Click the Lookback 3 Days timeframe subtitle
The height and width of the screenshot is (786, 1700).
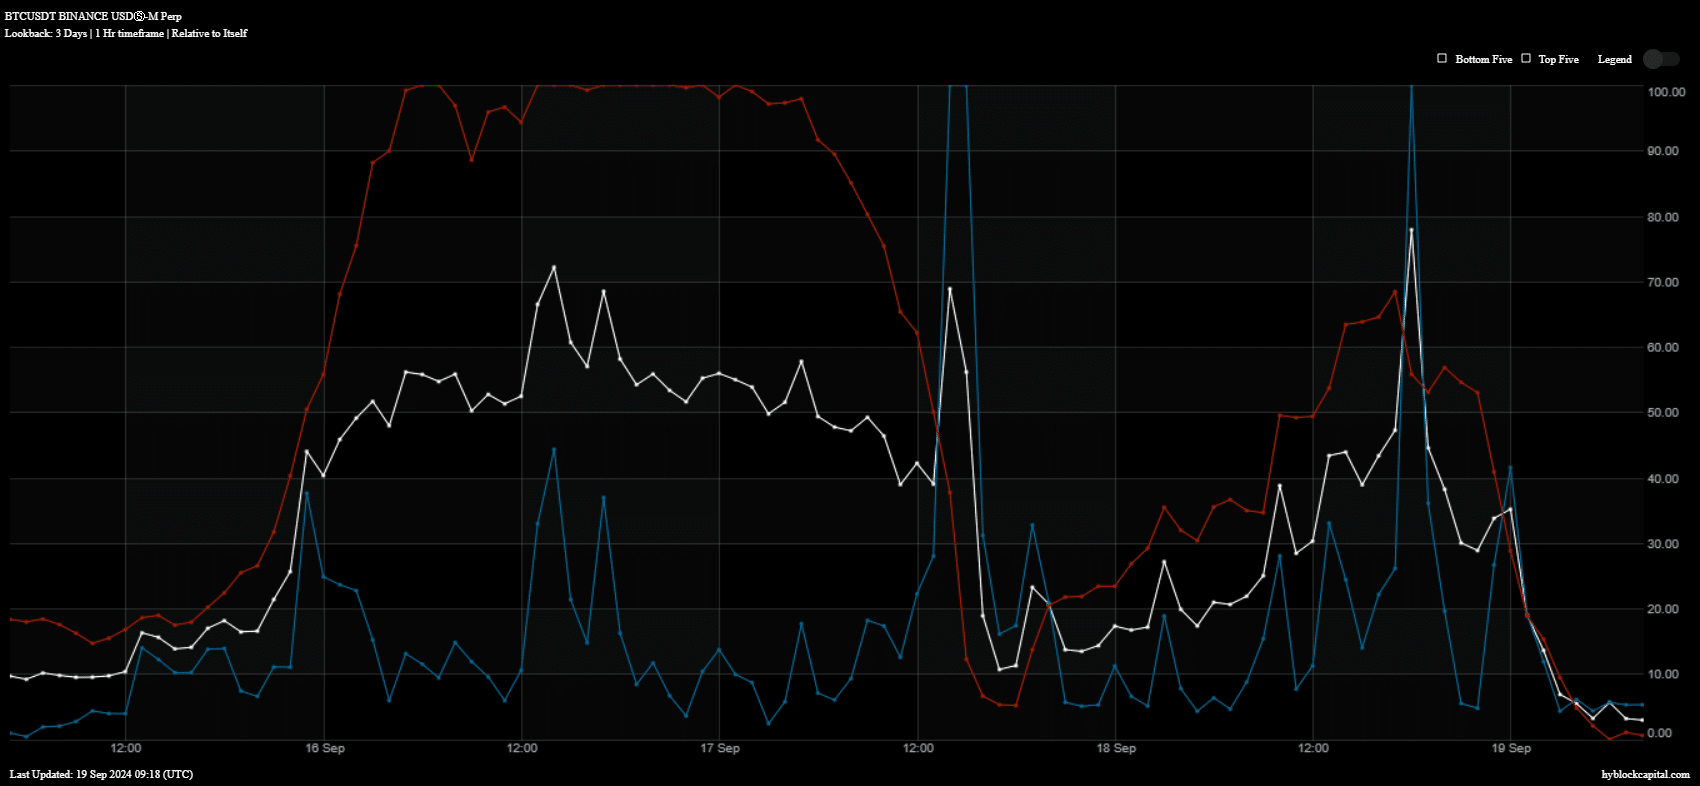coord(126,33)
